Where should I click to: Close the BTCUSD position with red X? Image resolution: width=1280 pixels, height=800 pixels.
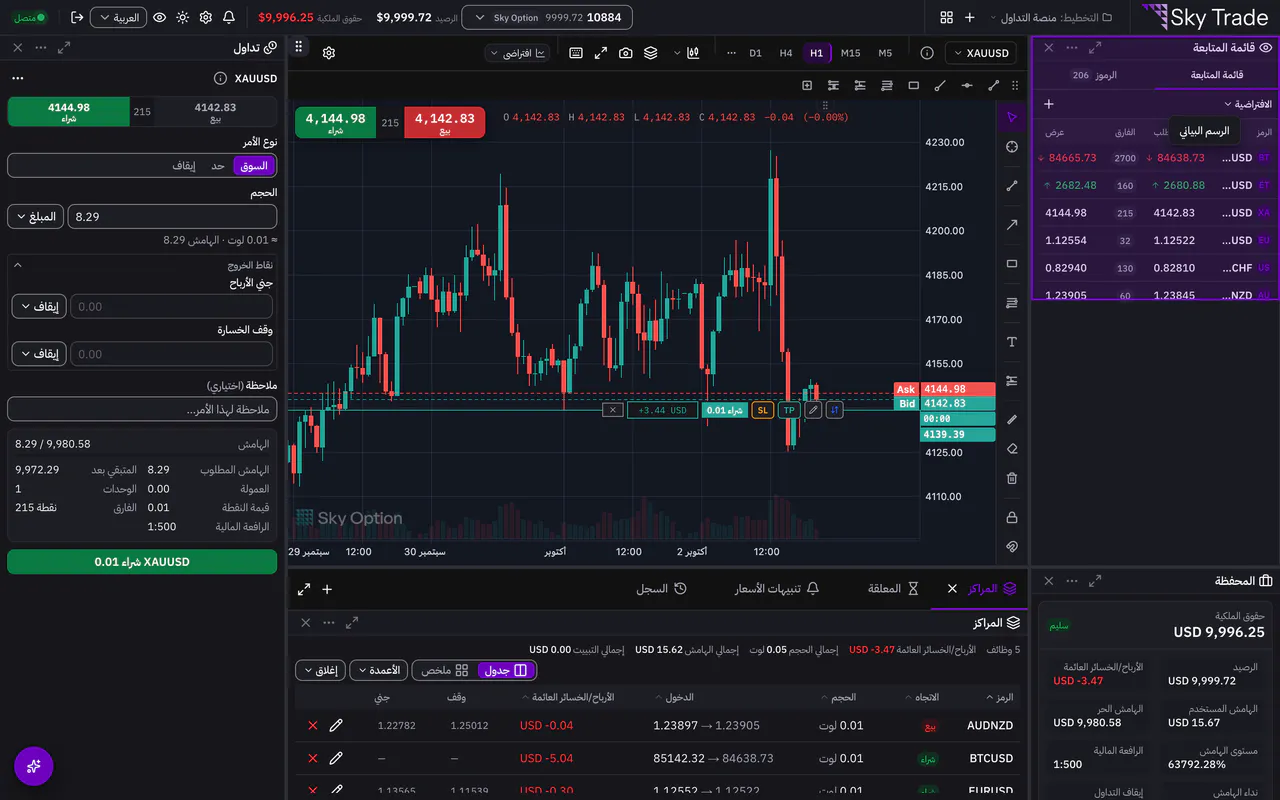point(313,759)
